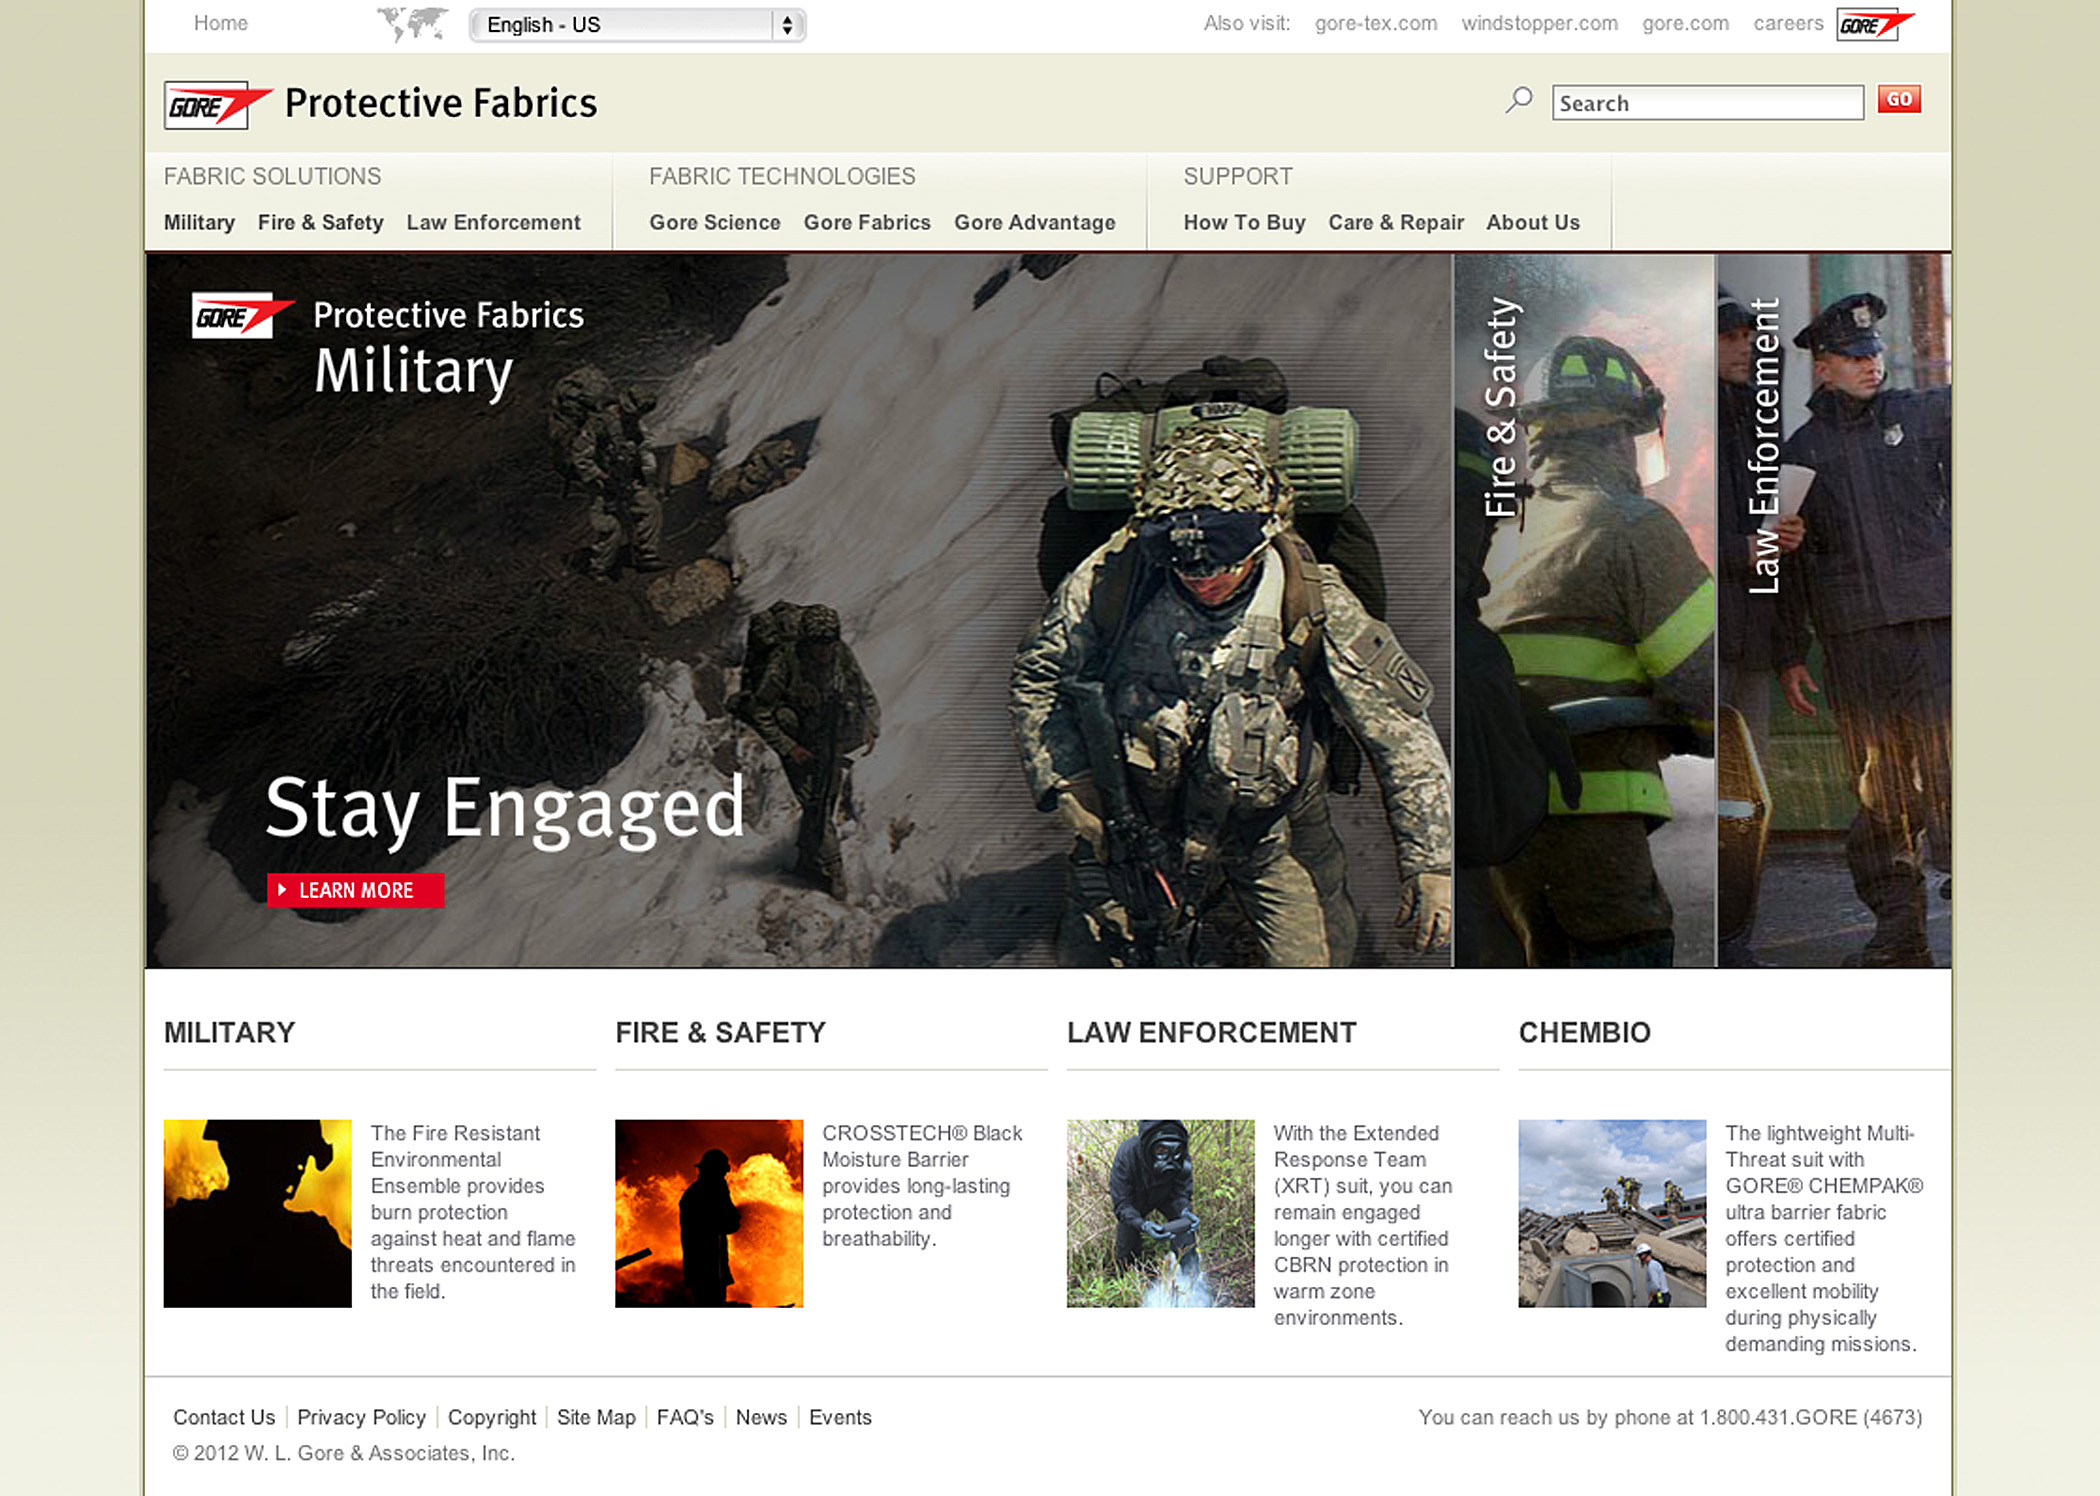2100x1496 pixels.
Task: Open the Contact Us footer link
Action: coord(224,1417)
